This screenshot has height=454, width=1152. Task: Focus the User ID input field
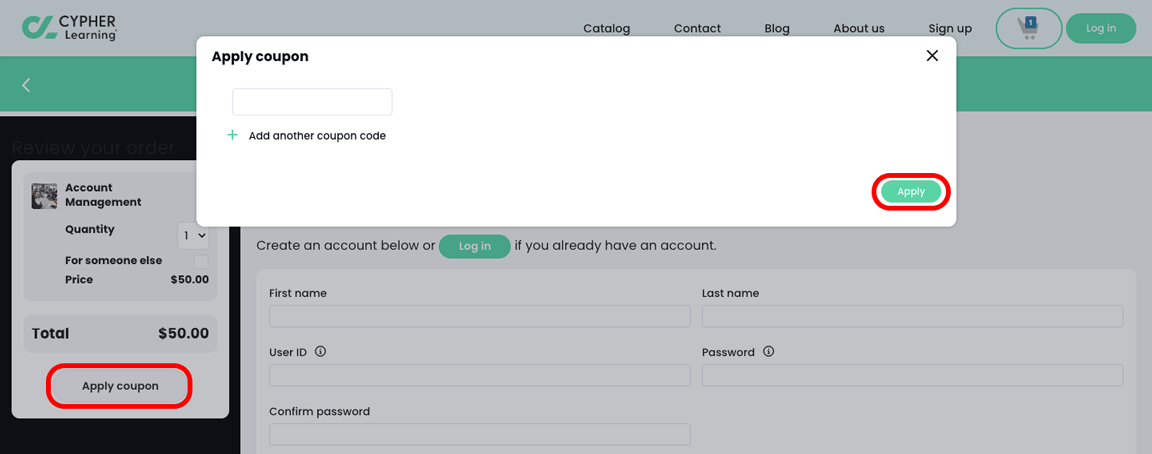pyautogui.click(x=480, y=375)
